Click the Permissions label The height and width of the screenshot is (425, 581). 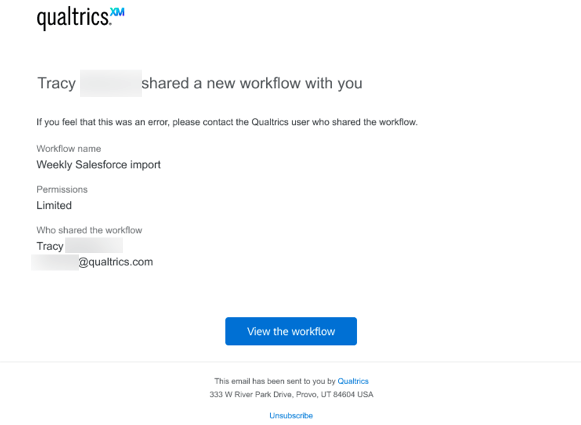[x=62, y=189]
